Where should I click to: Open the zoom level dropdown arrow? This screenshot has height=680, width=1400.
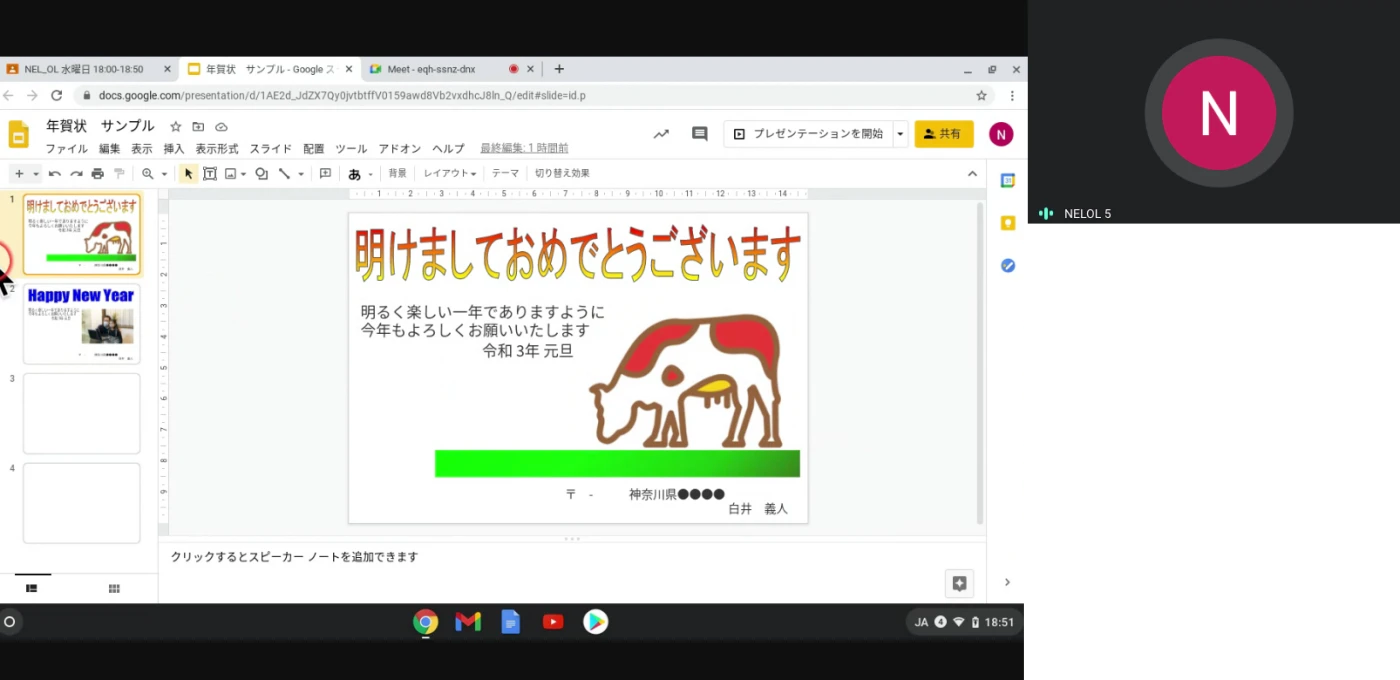[164, 174]
